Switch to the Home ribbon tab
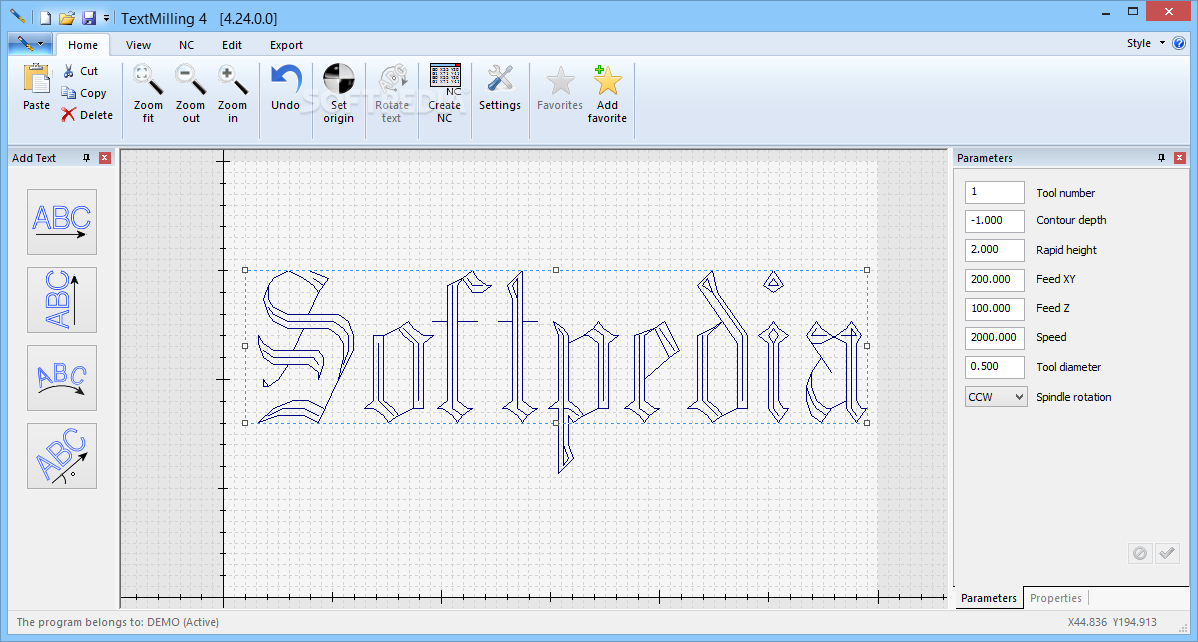Screen dimensions: 1198x642 pyautogui.click(x=83, y=45)
